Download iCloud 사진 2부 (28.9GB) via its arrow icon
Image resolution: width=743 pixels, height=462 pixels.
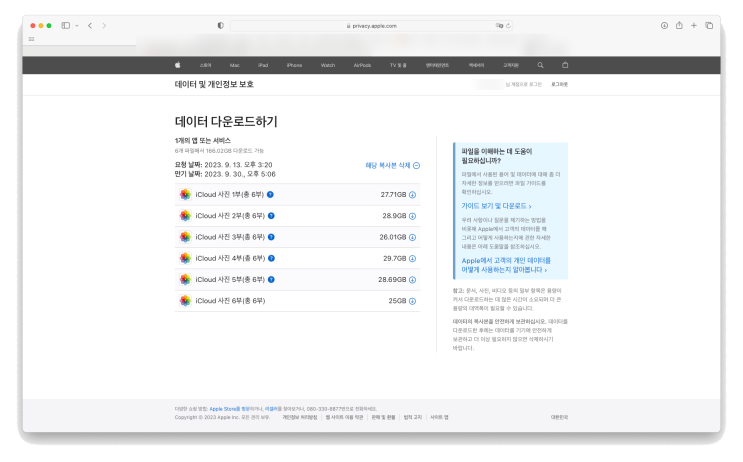click(412, 216)
